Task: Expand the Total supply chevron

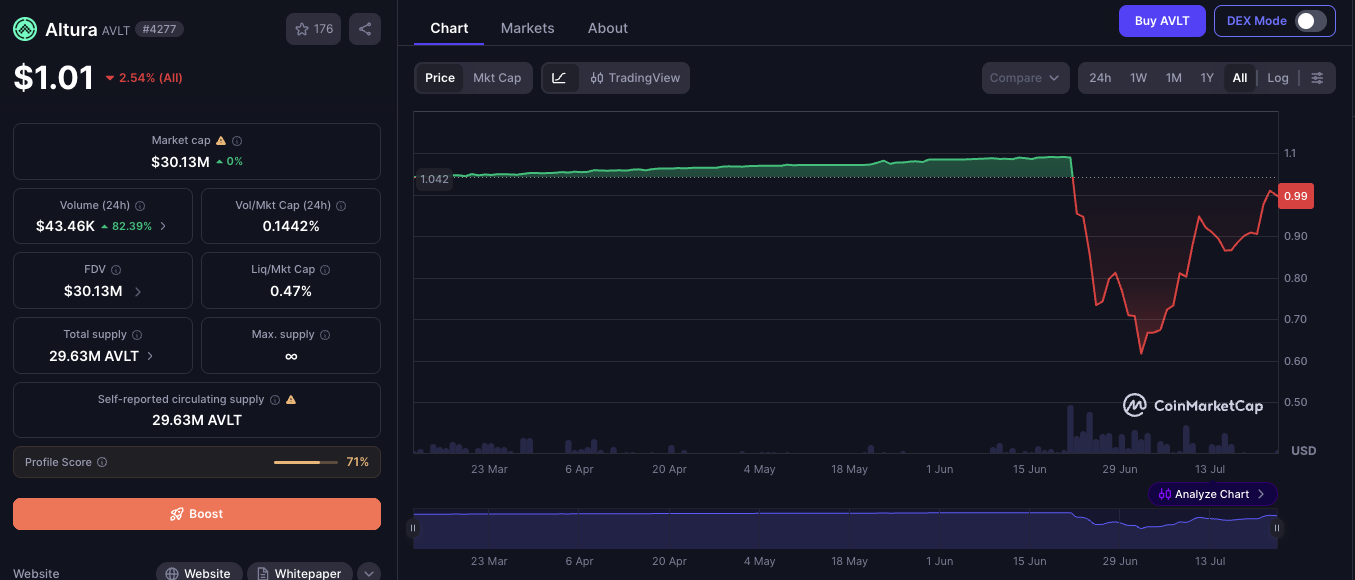Action: click(x=150, y=356)
